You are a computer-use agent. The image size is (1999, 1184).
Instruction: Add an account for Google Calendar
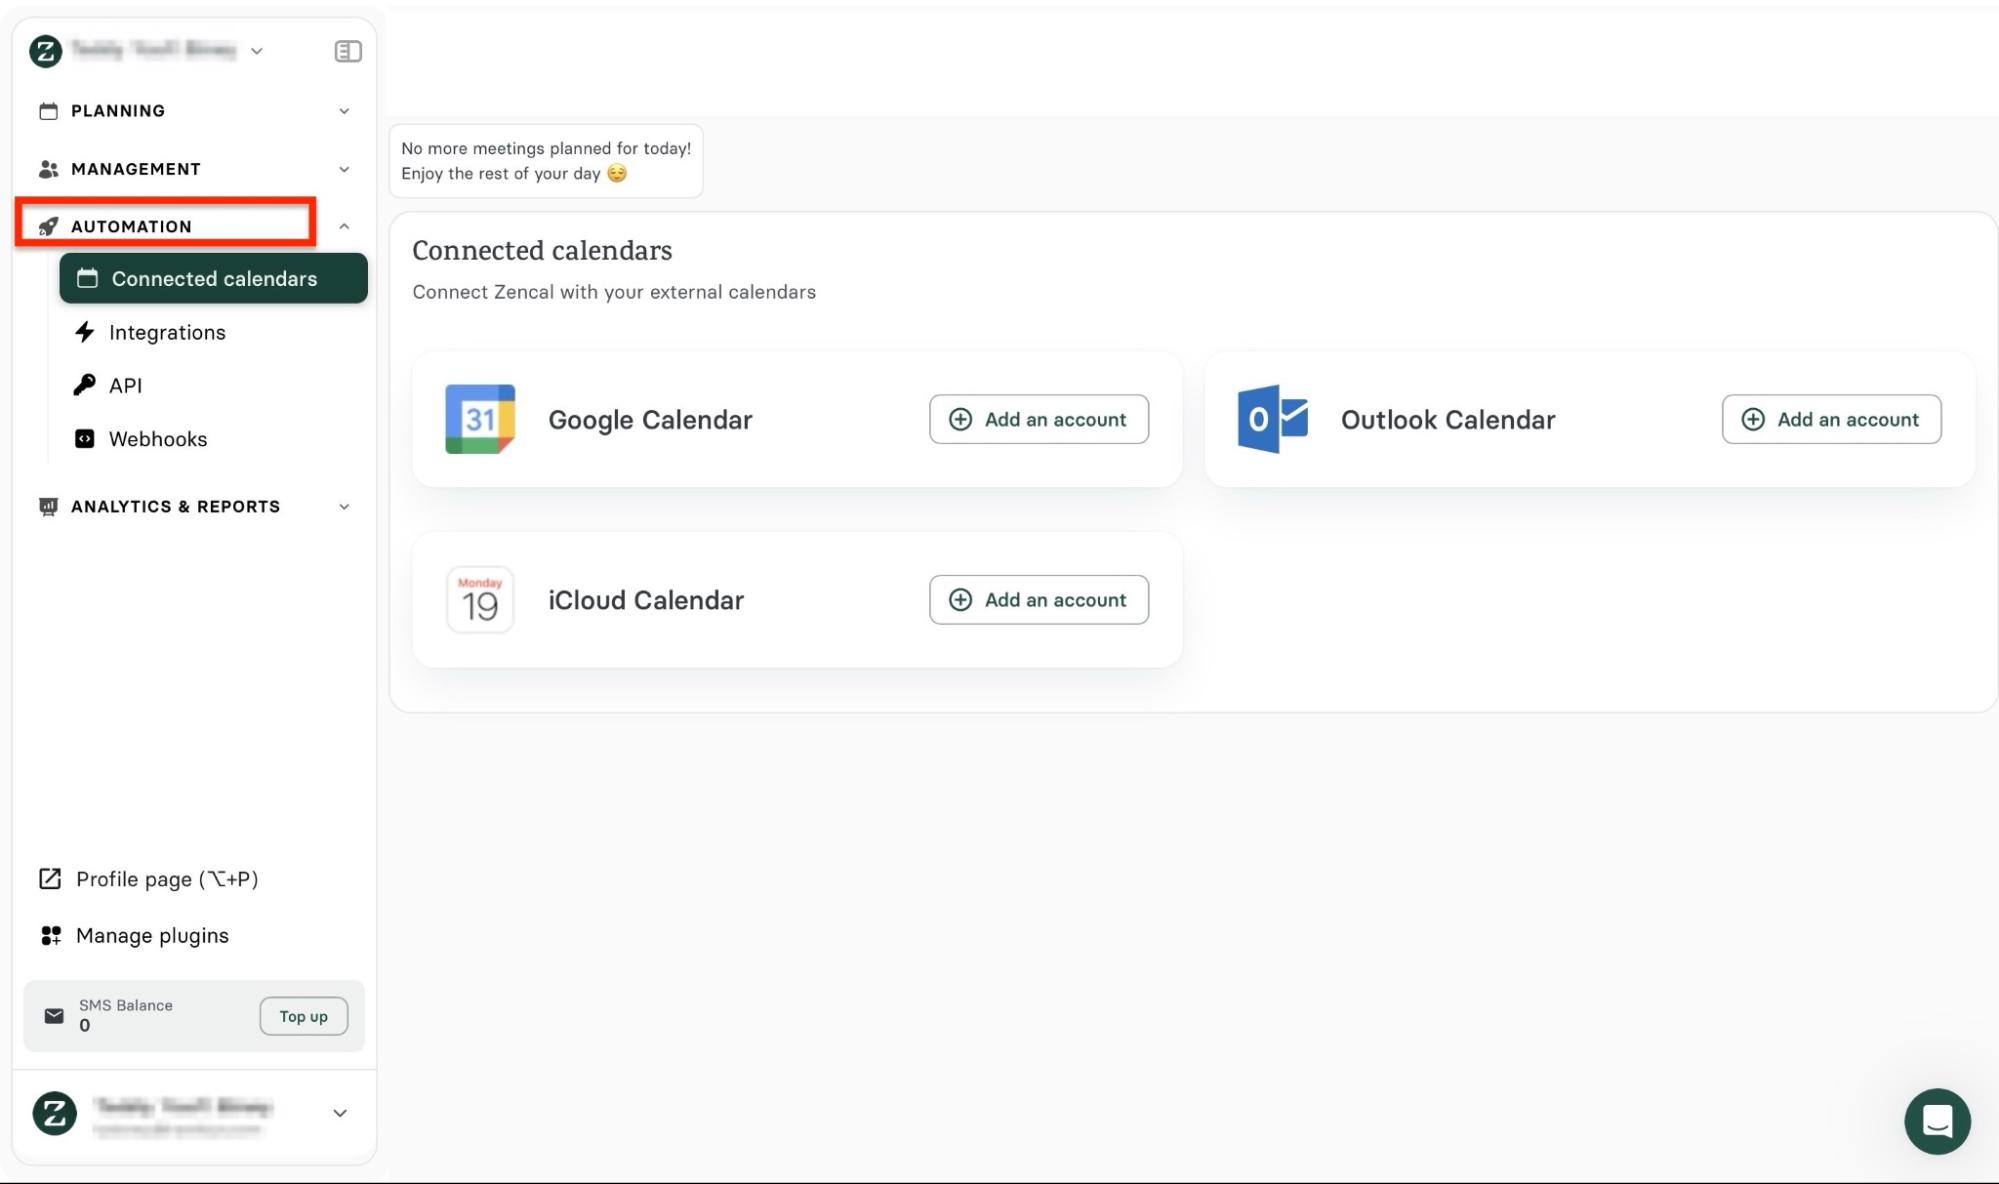(x=1038, y=419)
